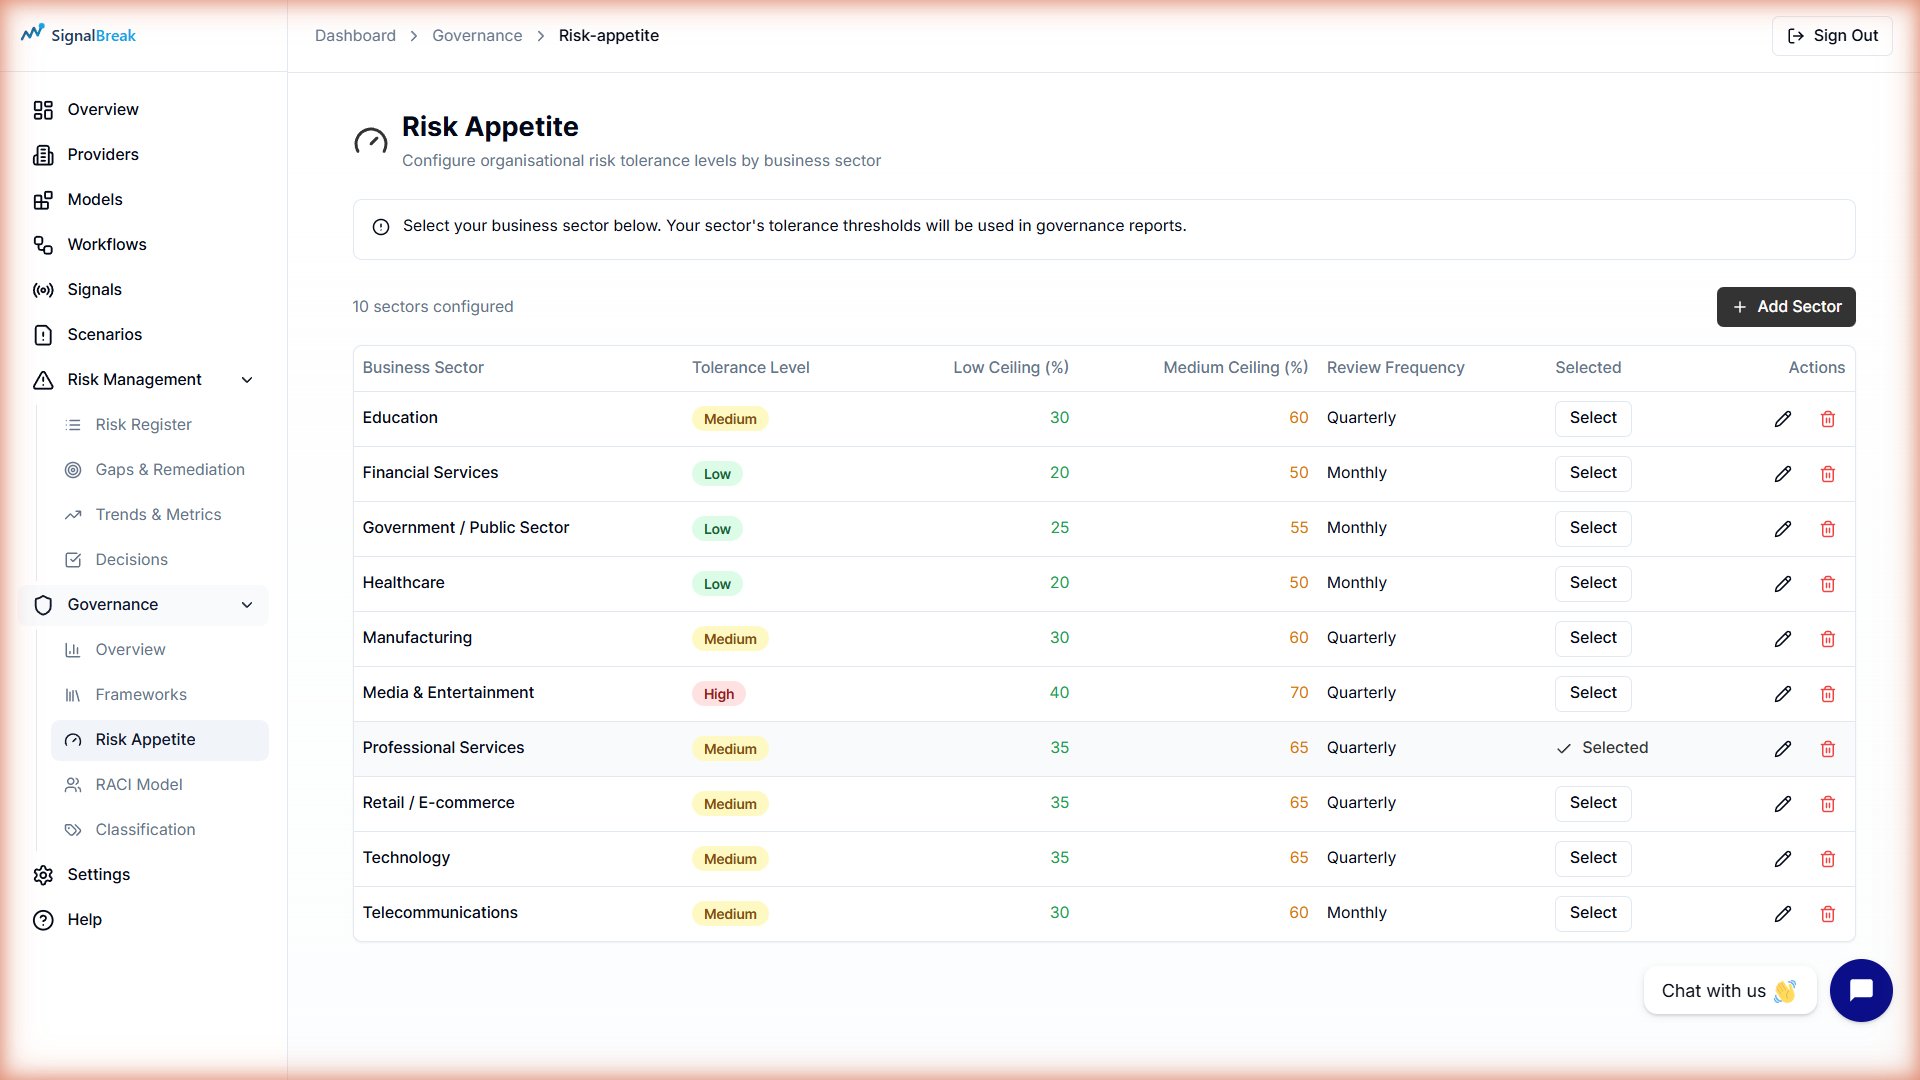Click Sign Out at top right

click(1831, 35)
